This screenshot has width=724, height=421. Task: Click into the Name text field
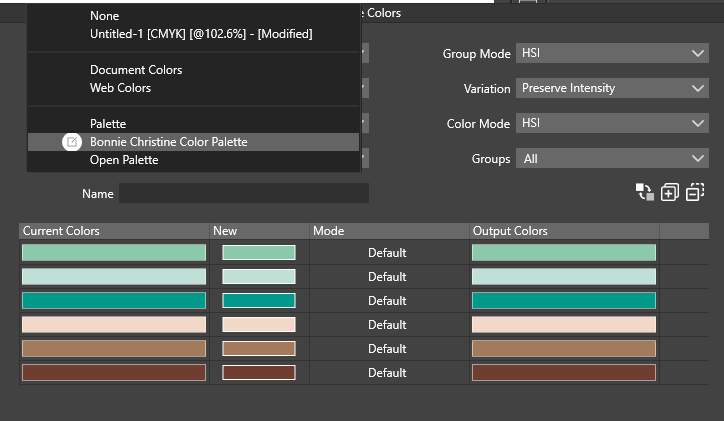click(244, 193)
